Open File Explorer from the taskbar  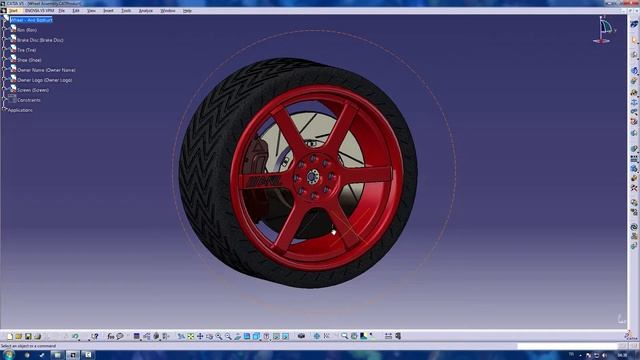pyautogui.click(x=58, y=355)
